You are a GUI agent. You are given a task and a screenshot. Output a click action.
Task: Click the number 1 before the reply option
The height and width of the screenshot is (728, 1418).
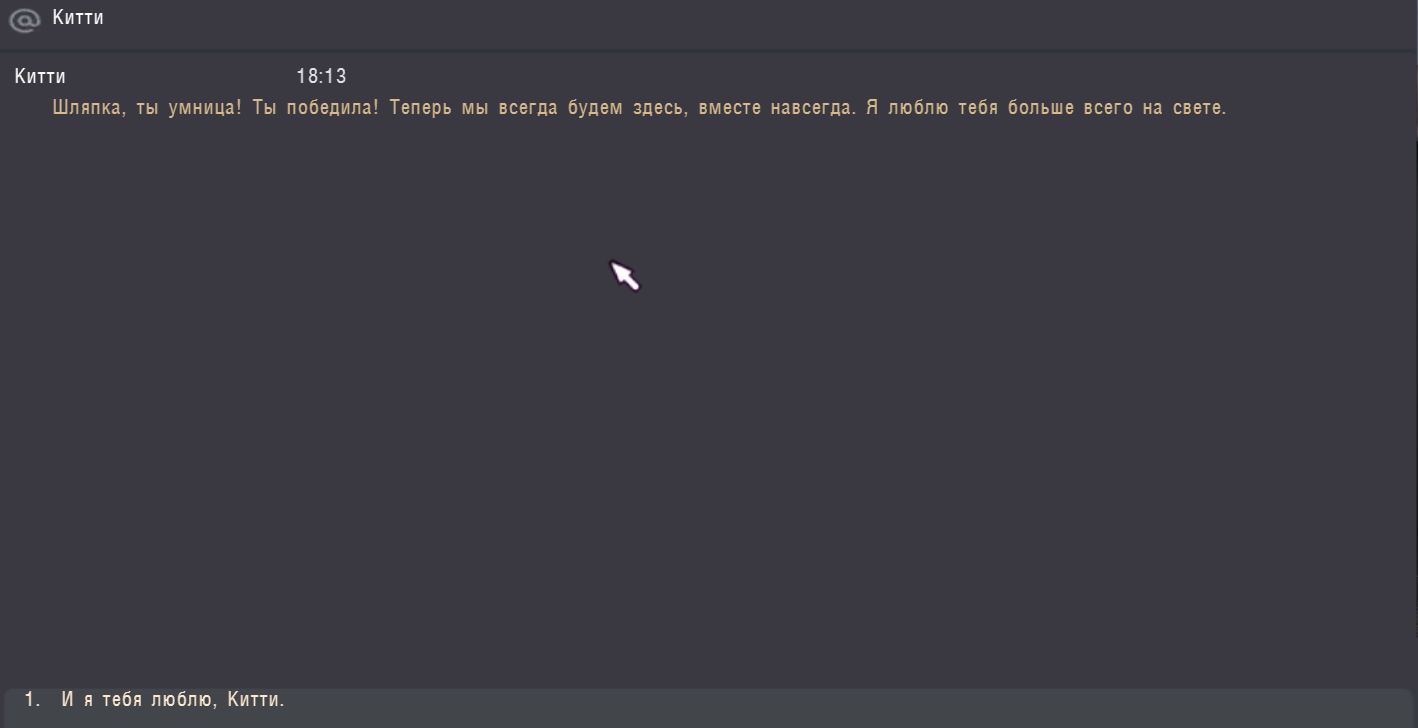(x=32, y=699)
